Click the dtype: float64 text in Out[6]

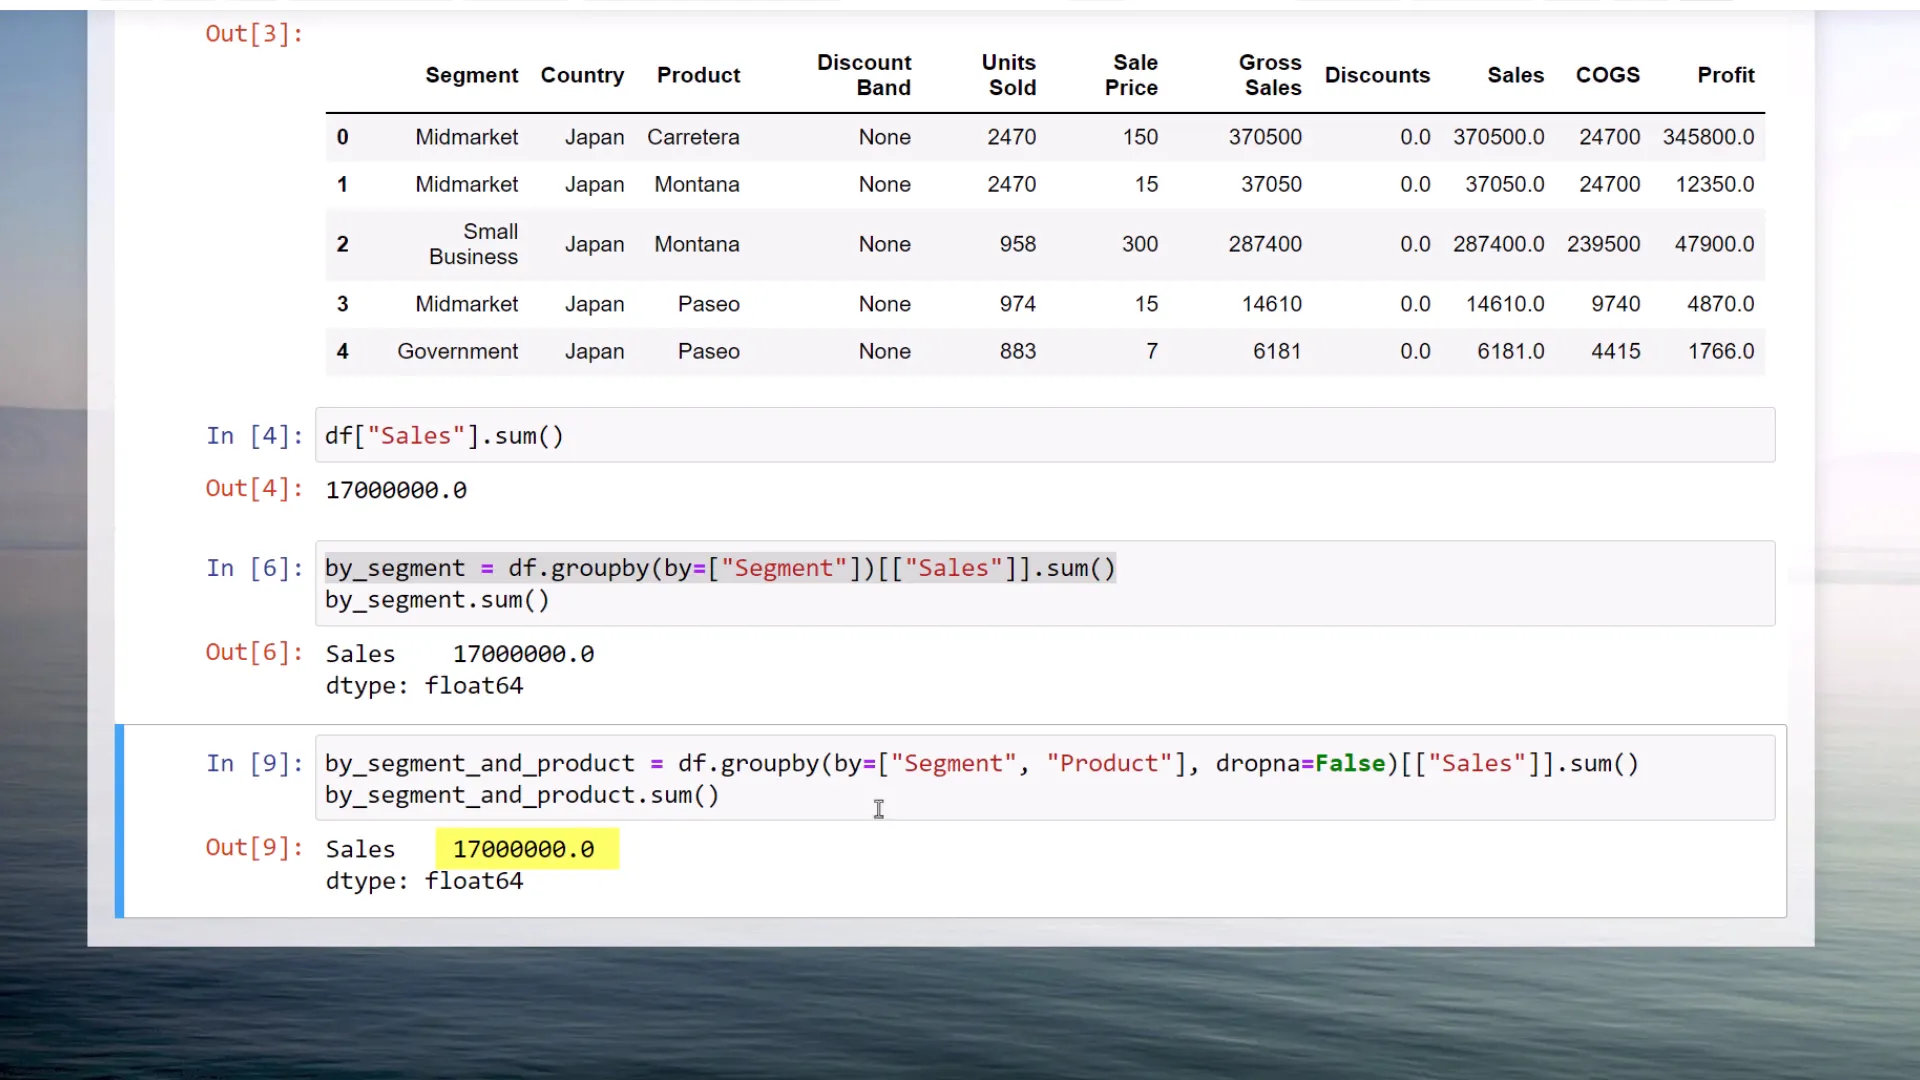(x=424, y=686)
